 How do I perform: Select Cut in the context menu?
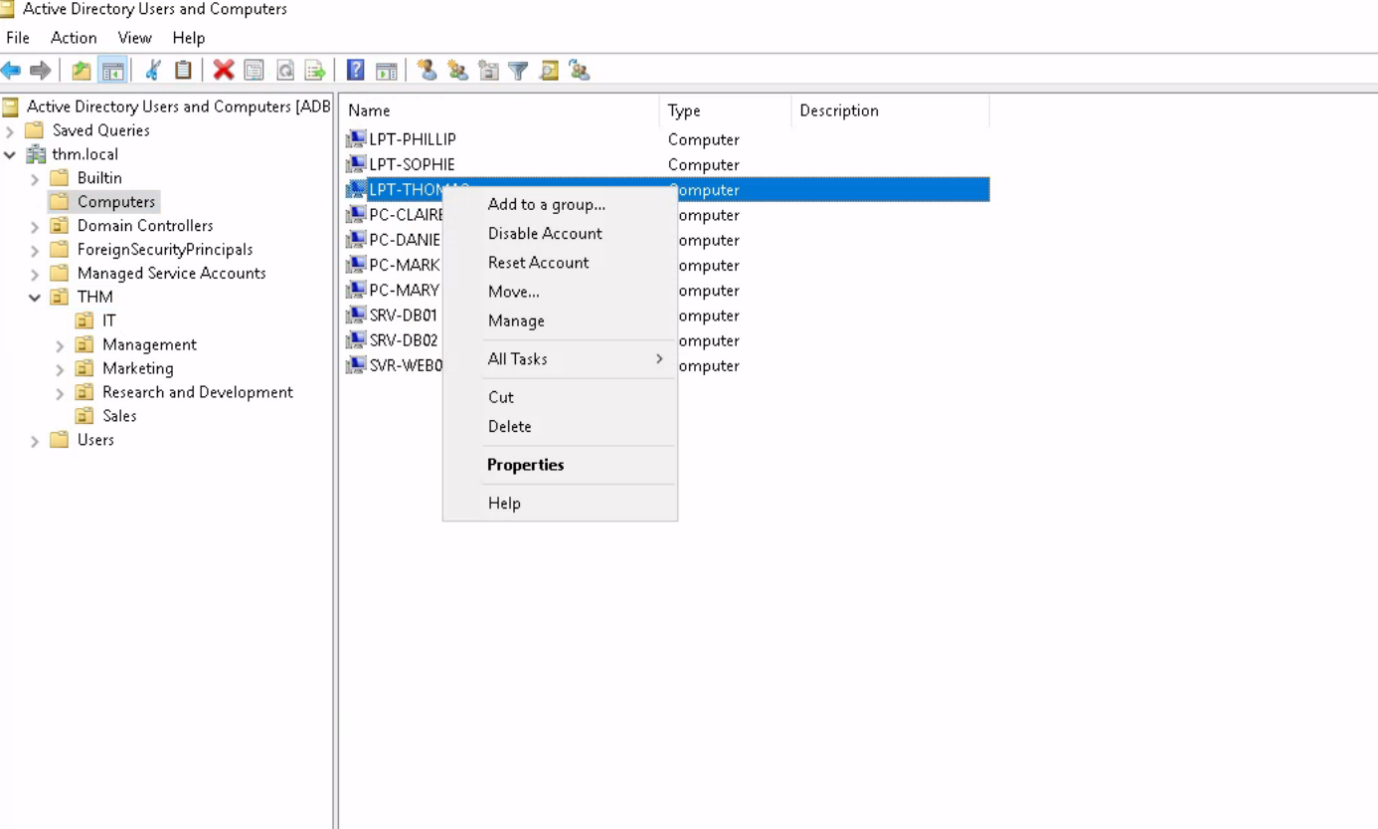coord(560,397)
